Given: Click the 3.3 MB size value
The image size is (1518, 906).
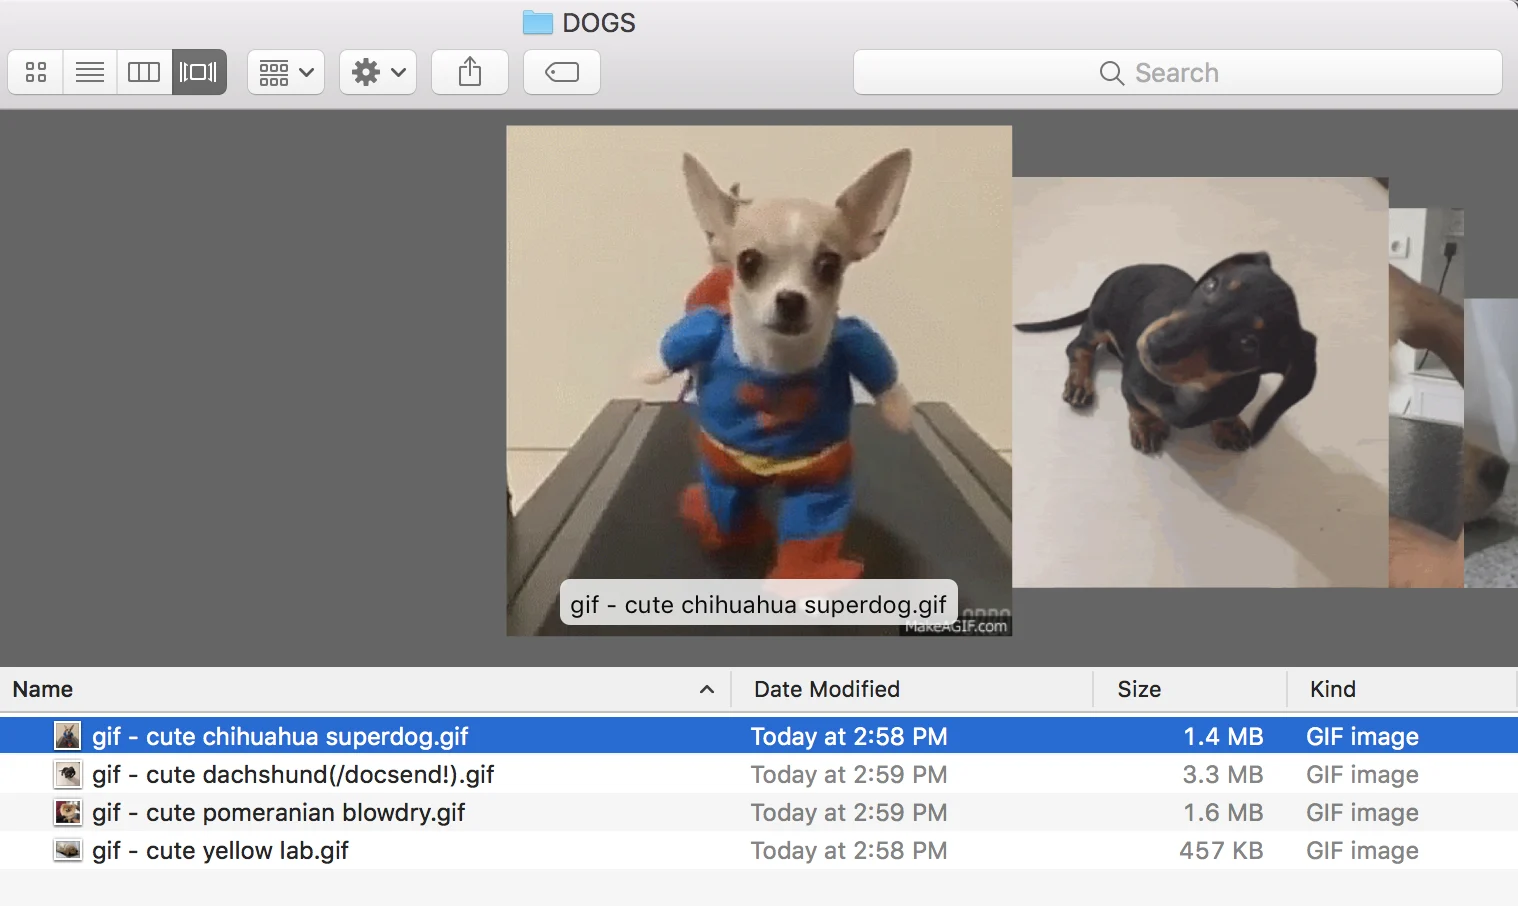Looking at the screenshot, I should [1223, 774].
